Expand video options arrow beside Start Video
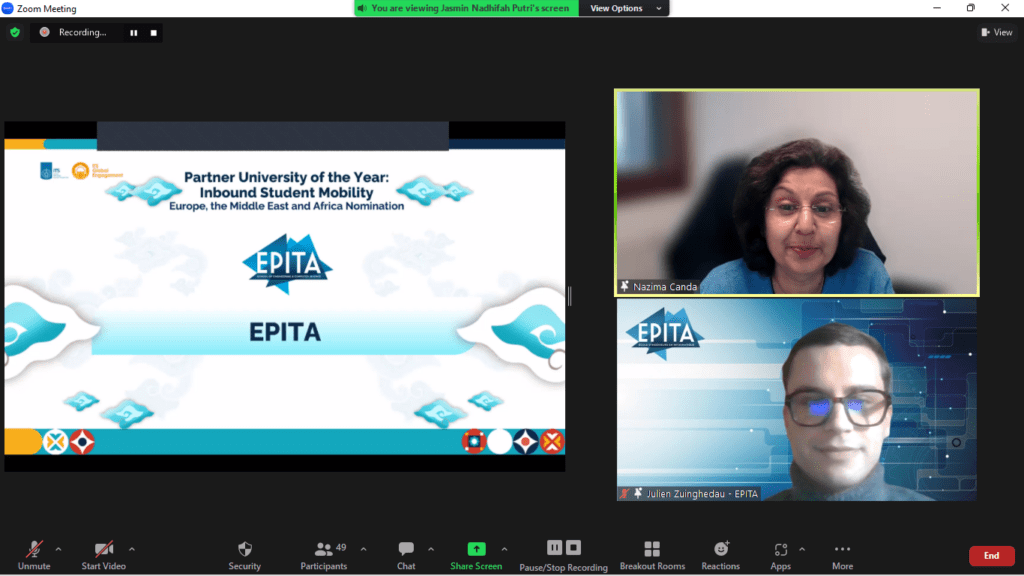 (132, 549)
